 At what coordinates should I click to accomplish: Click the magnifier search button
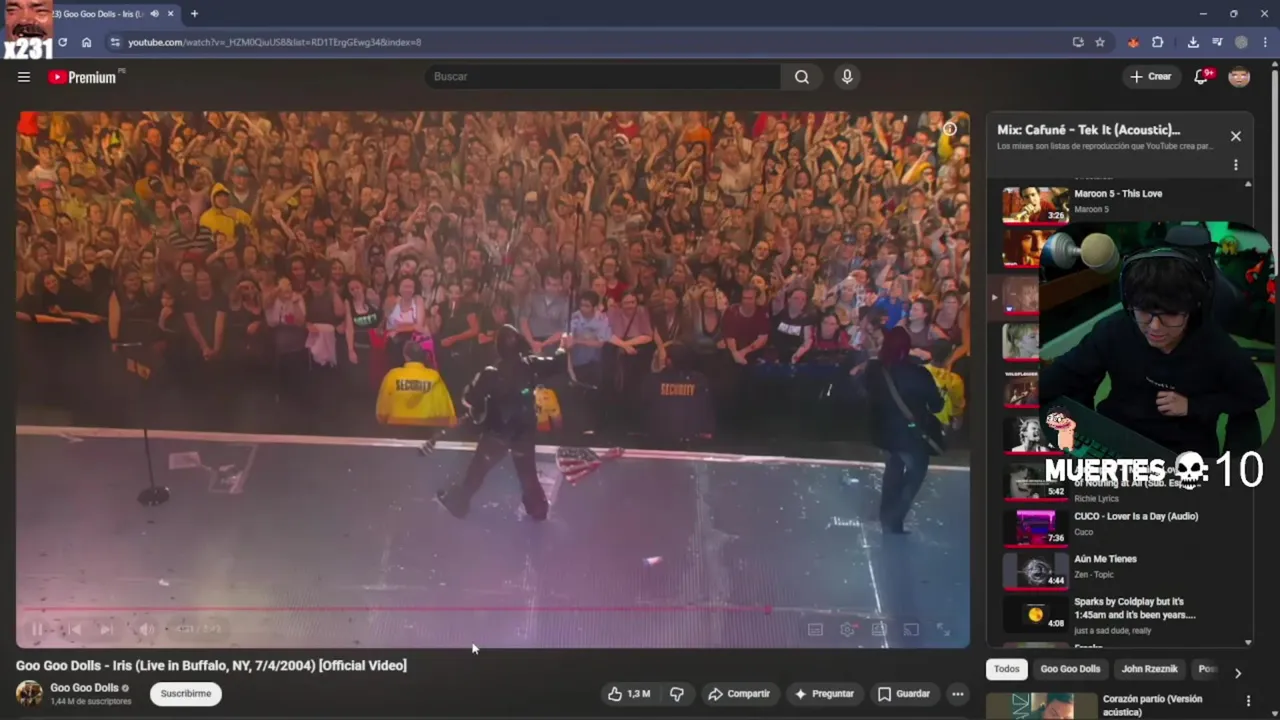(x=802, y=77)
